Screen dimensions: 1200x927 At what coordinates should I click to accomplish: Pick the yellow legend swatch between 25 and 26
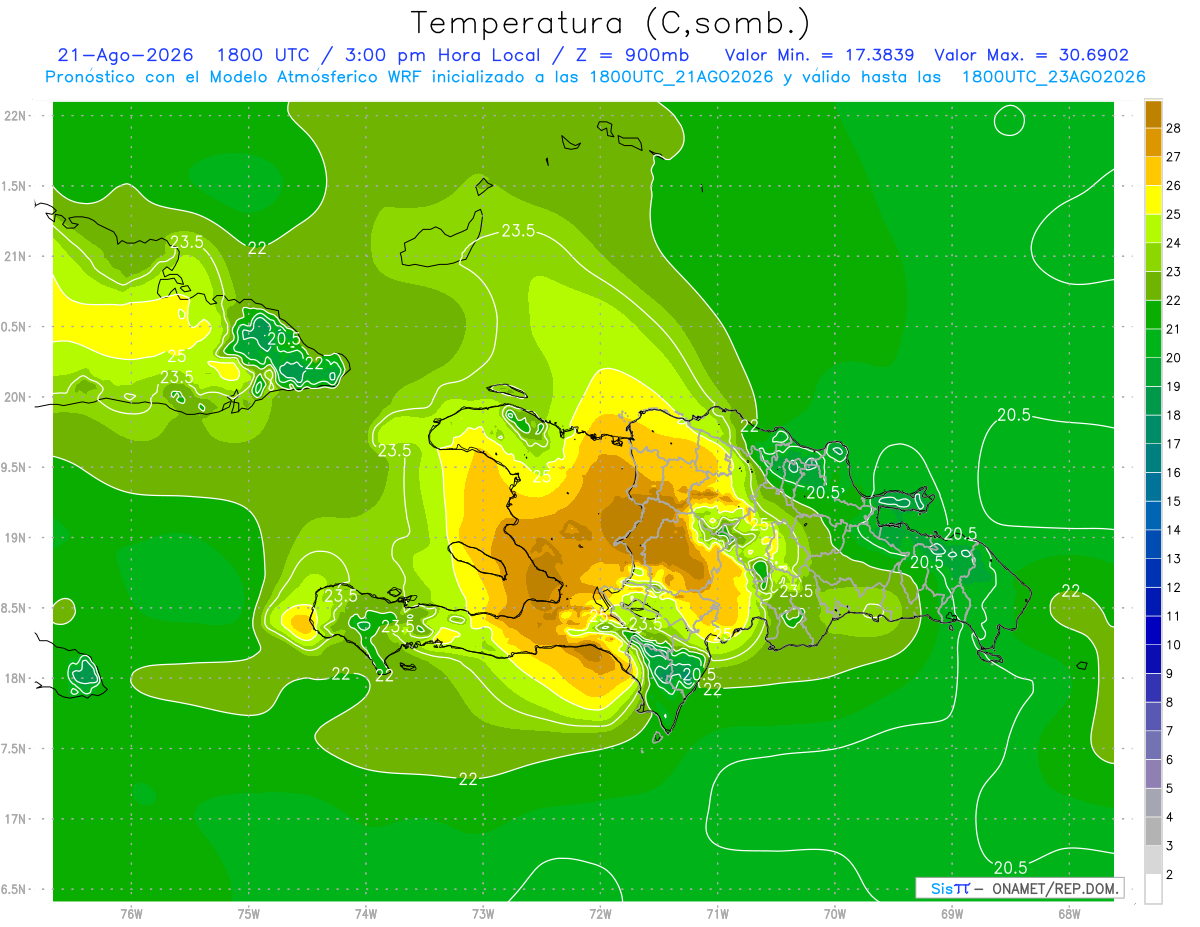coord(1153,200)
